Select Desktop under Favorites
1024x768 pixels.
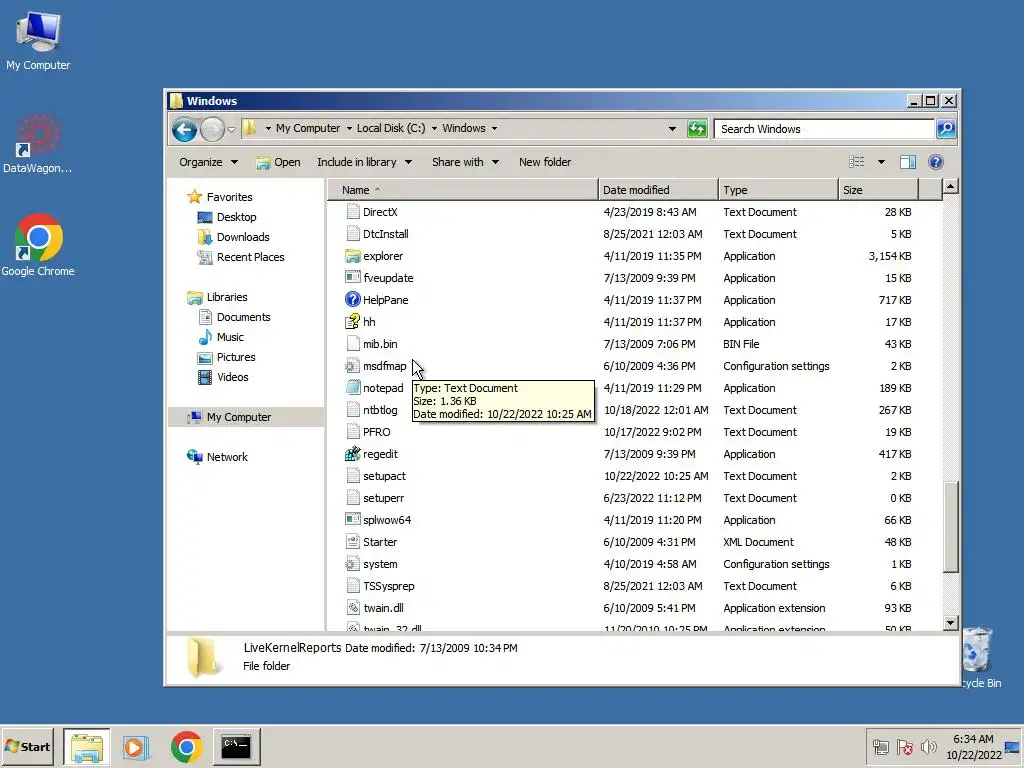[x=236, y=217]
